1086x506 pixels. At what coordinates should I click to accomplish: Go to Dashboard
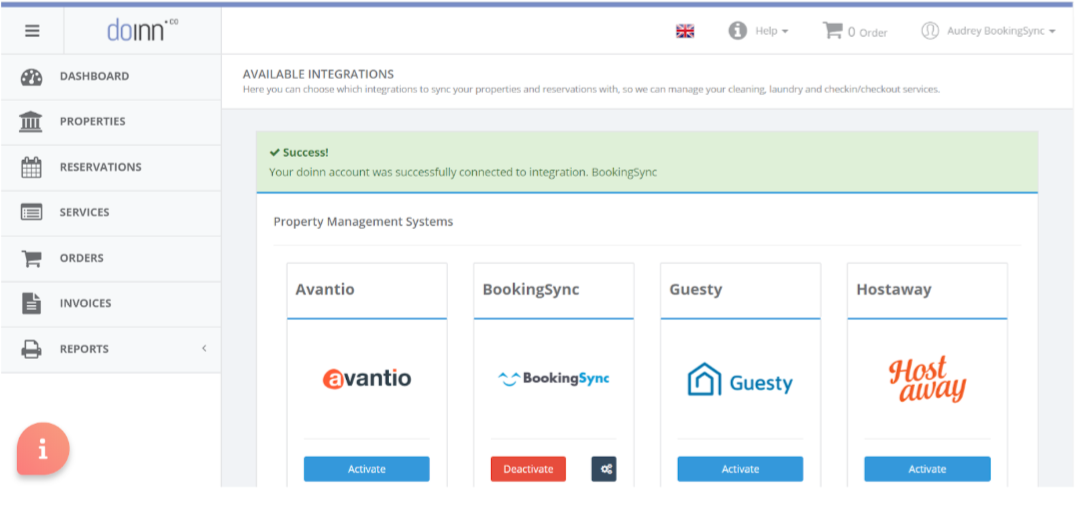[x=94, y=76]
